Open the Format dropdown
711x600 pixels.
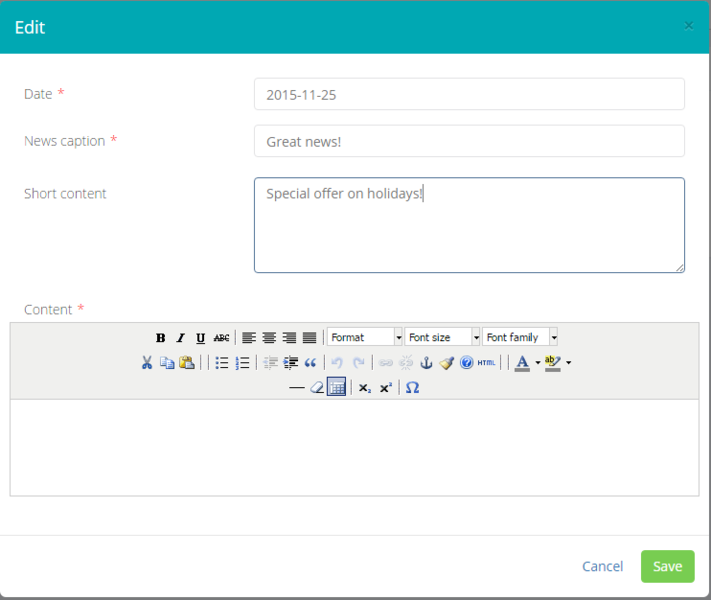pos(365,338)
